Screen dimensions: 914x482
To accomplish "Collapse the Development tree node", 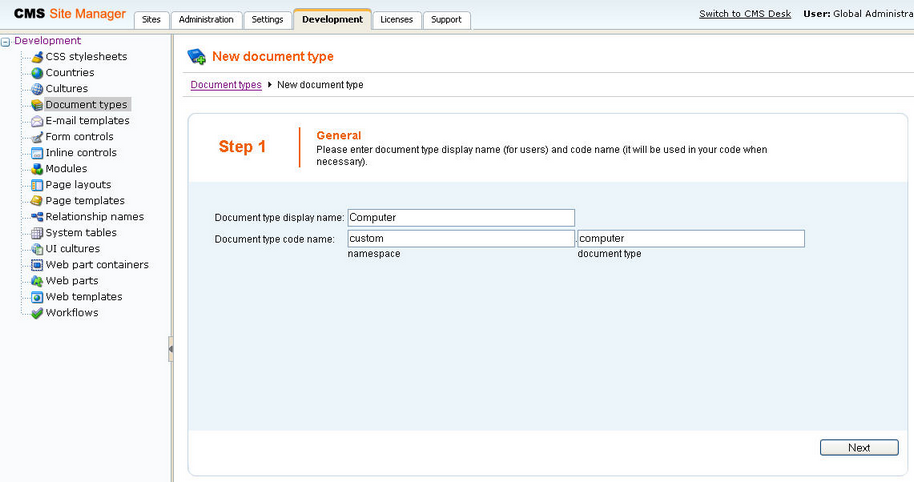I will [5, 42].
